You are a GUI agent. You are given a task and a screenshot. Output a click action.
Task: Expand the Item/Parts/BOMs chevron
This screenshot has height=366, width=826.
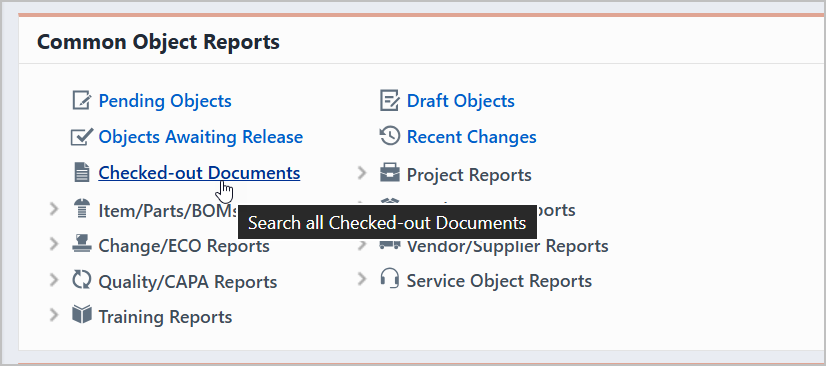pos(54,210)
